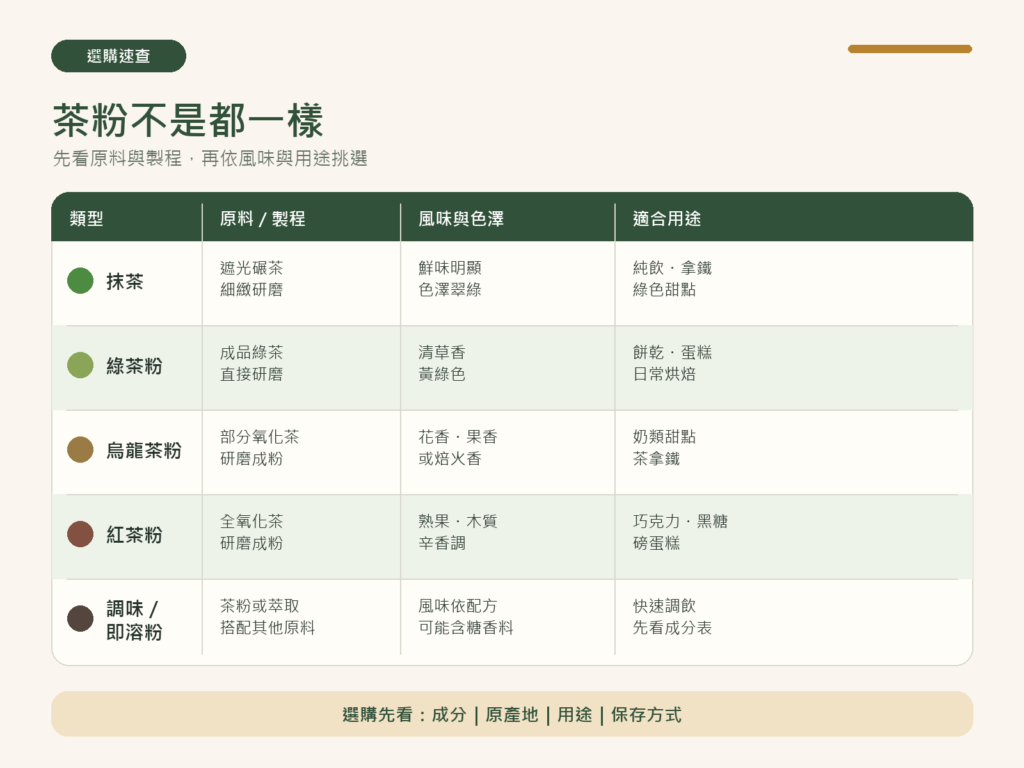Select the 抹茶 row label
The image size is (1024, 768).
click(x=125, y=281)
